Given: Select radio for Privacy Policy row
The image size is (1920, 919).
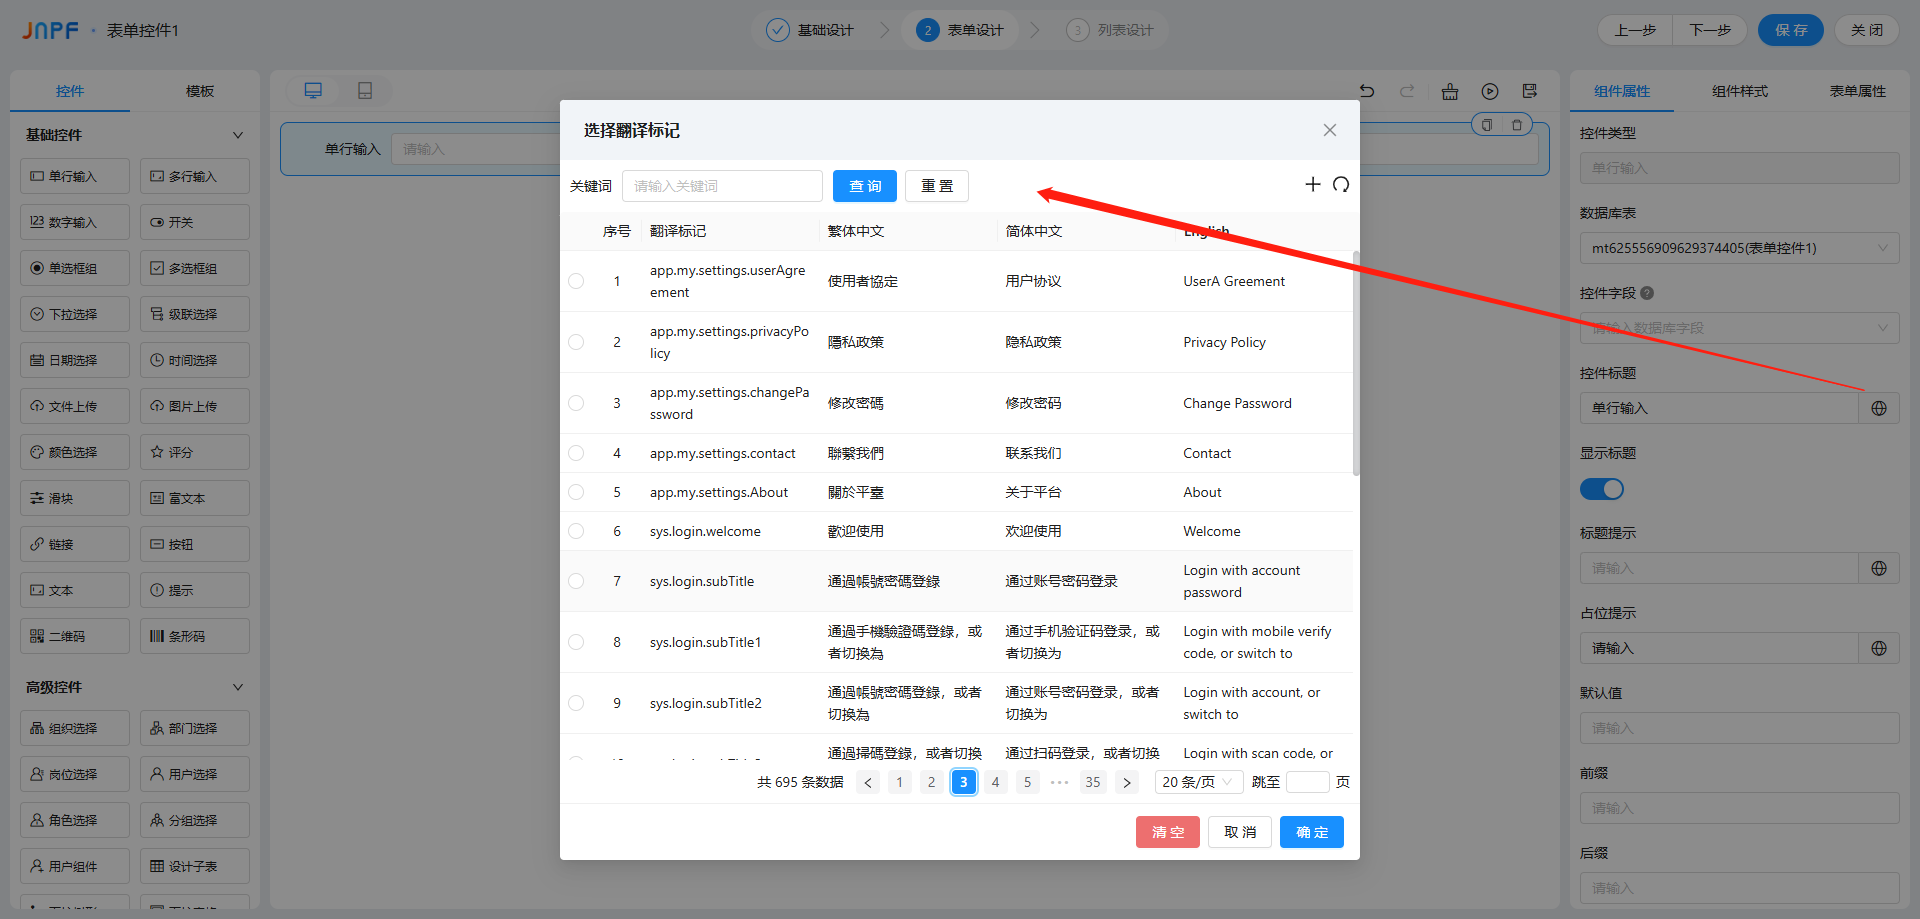Looking at the screenshot, I should click(x=576, y=342).
